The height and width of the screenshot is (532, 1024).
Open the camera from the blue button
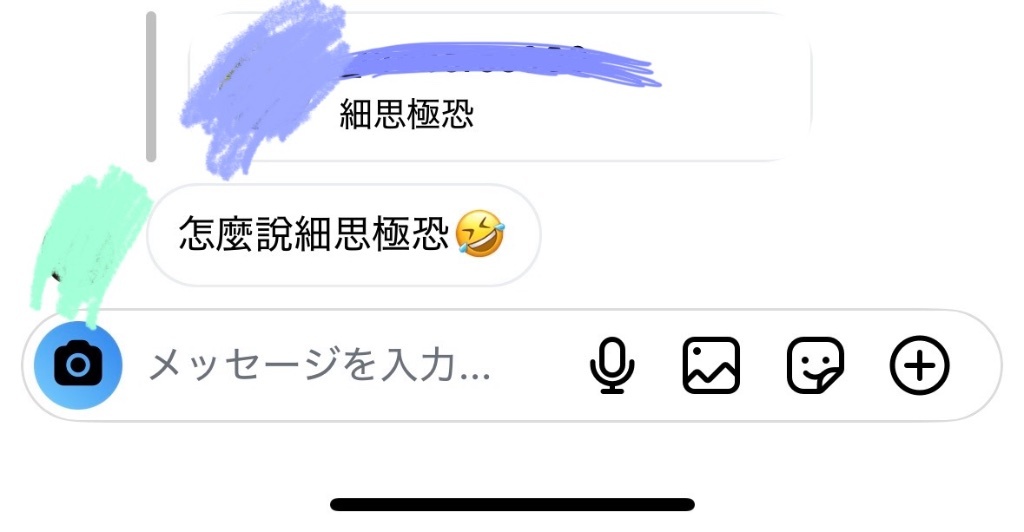[x=78, y=365]
